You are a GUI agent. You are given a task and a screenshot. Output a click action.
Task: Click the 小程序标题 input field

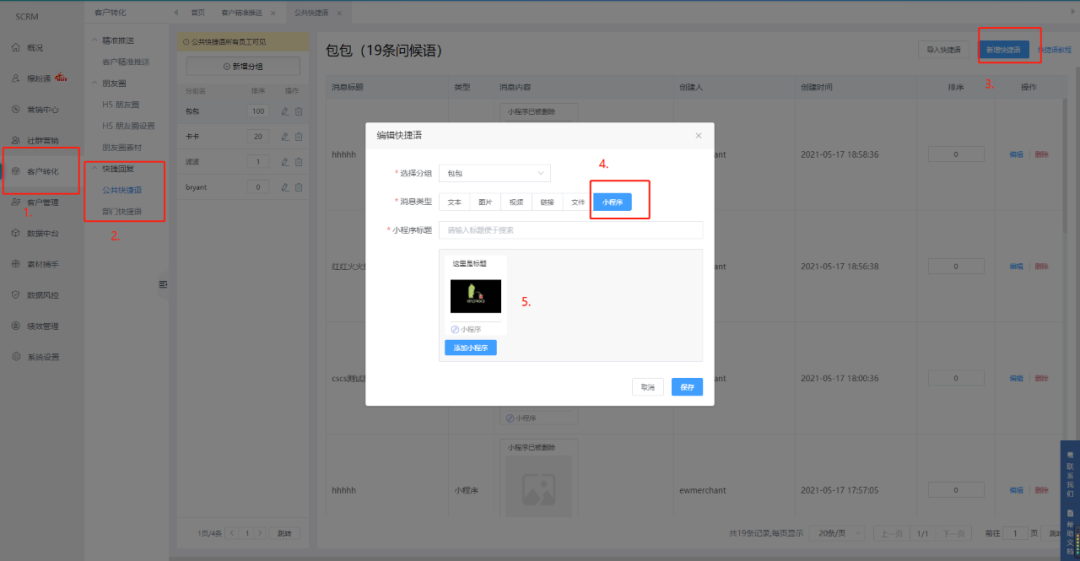point(570,230)
